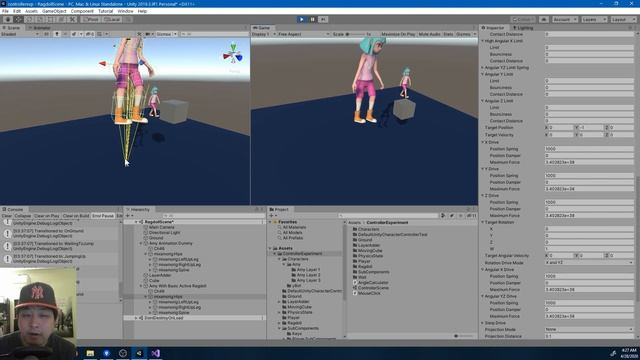Open Projection Mode dropdown
The image size is (640, 360).
[x=589, y=329]
